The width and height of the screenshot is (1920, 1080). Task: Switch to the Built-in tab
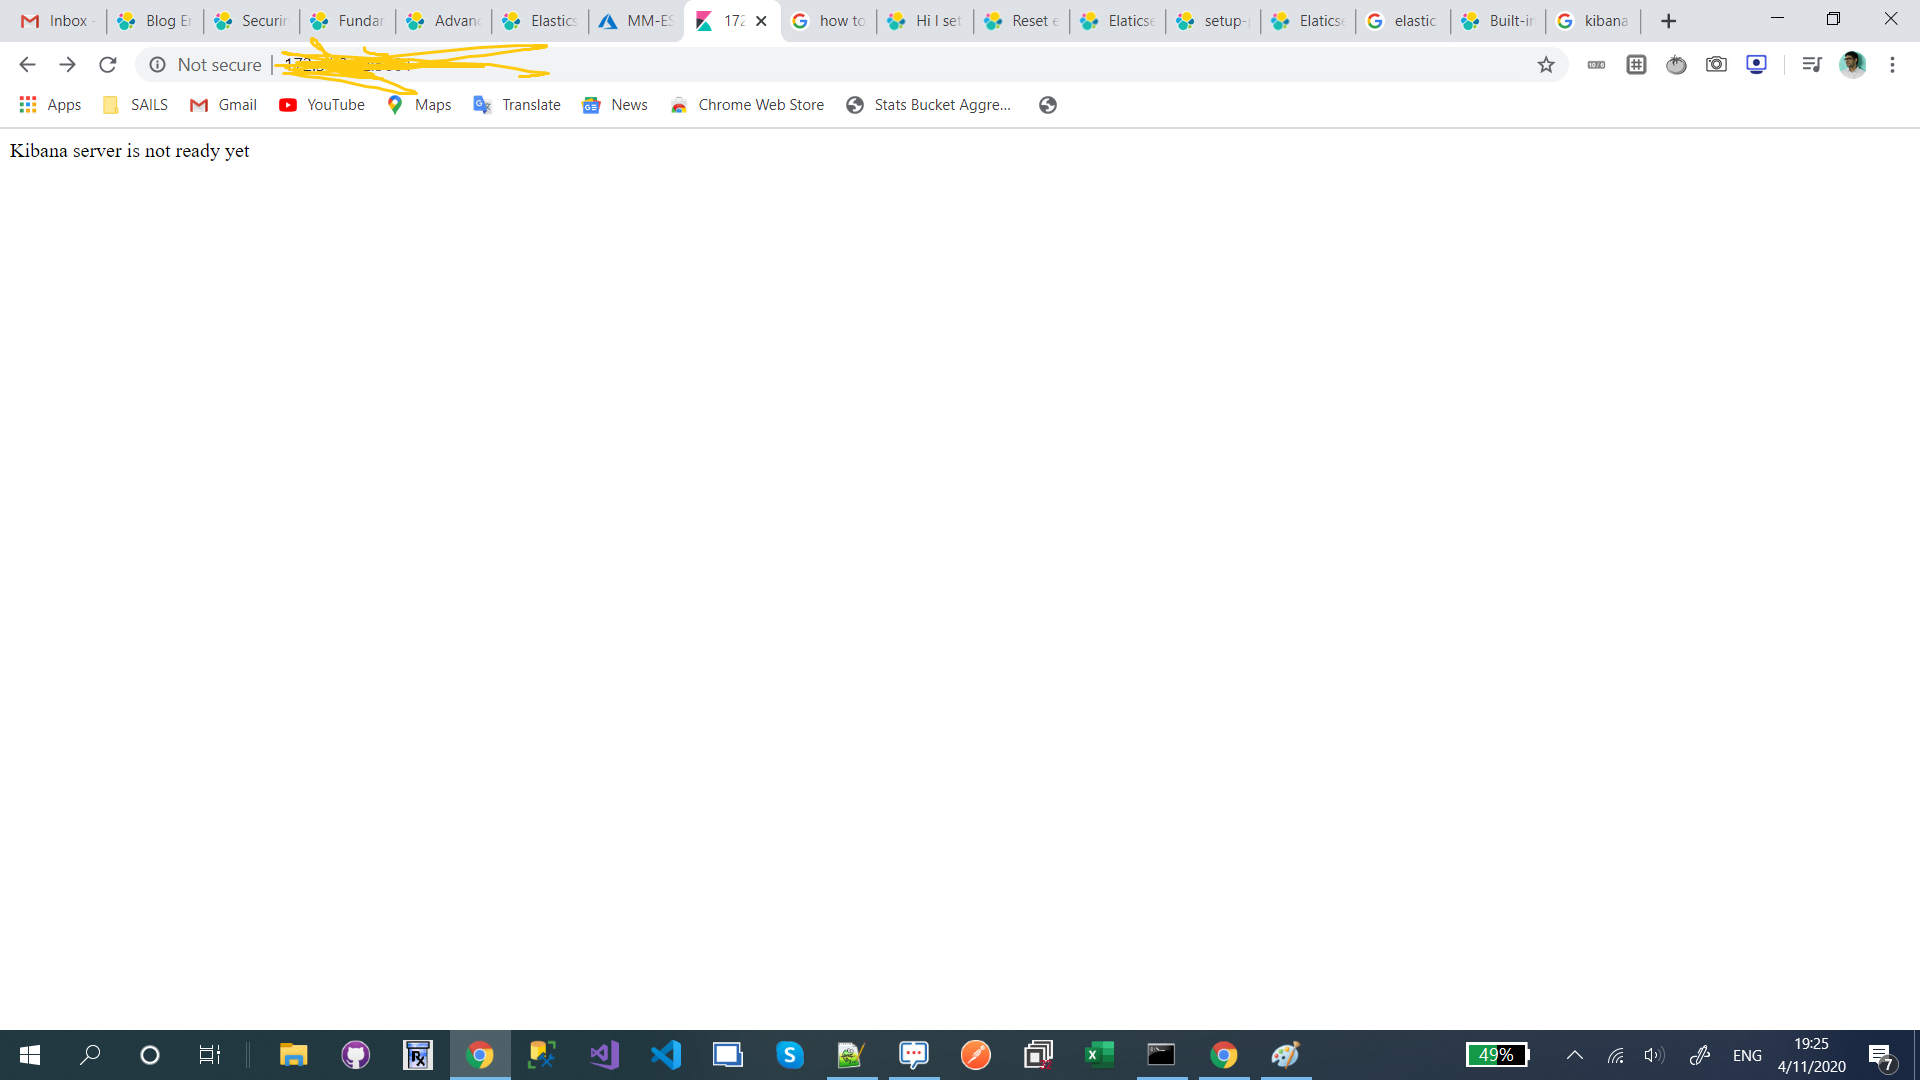1498,21
